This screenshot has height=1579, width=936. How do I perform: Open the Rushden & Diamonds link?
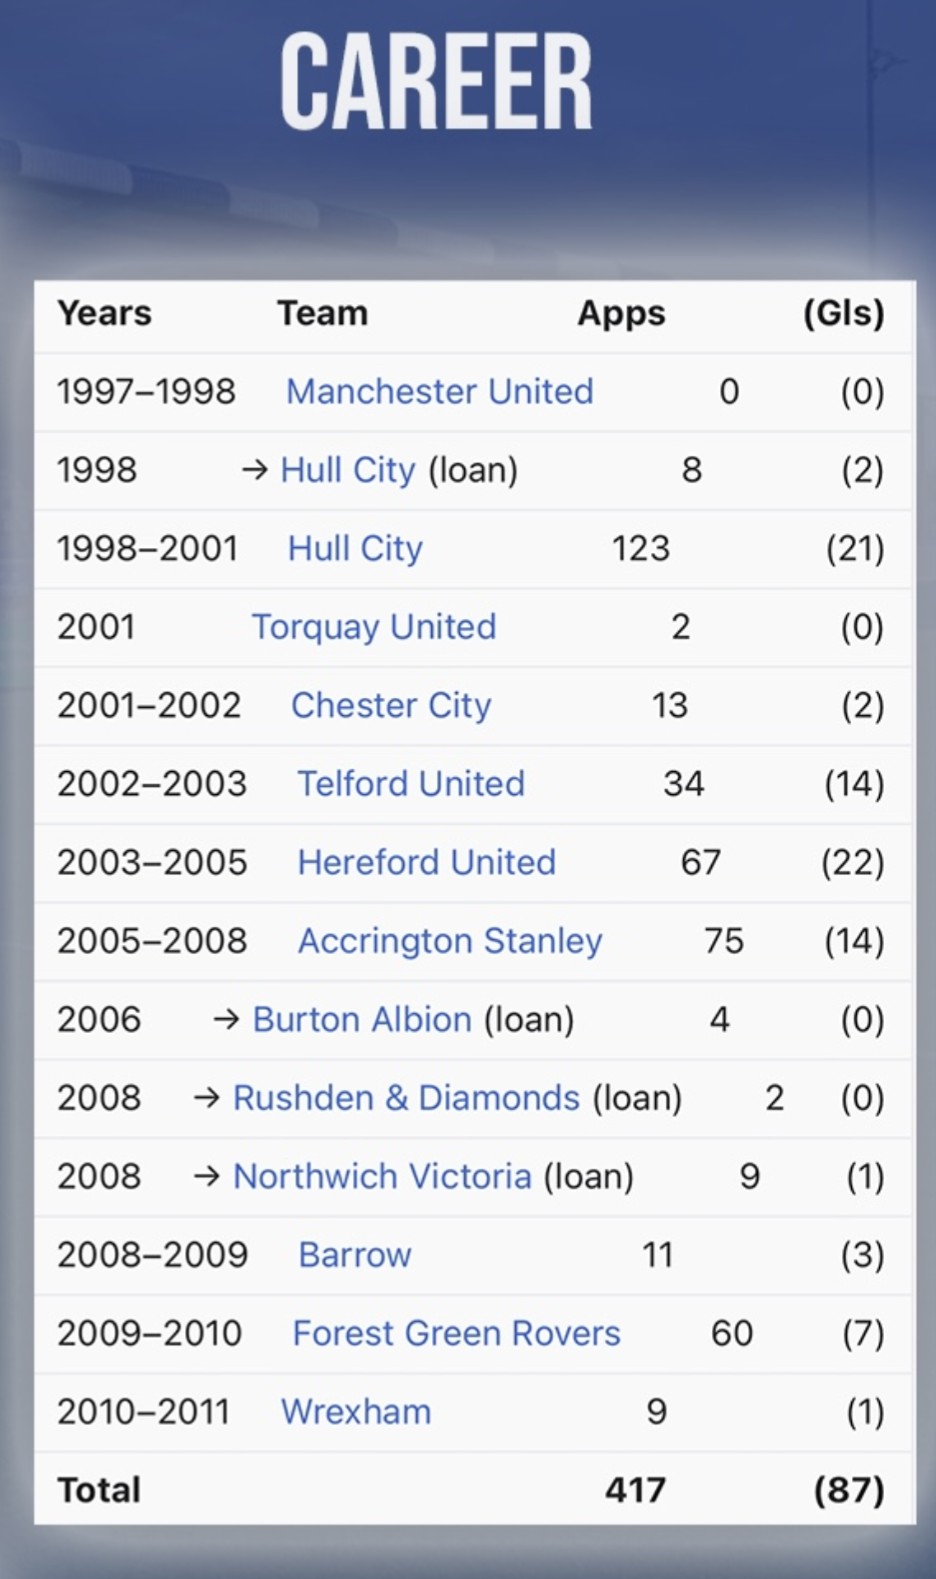(x=406, y=1098)
